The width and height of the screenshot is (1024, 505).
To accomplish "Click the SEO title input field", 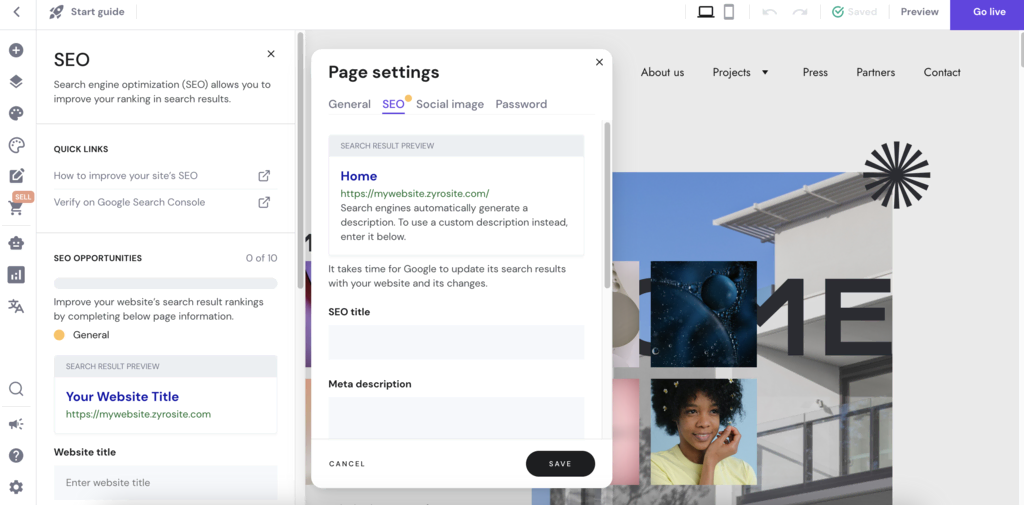I will pyautogui.click(x=456, y=342).
